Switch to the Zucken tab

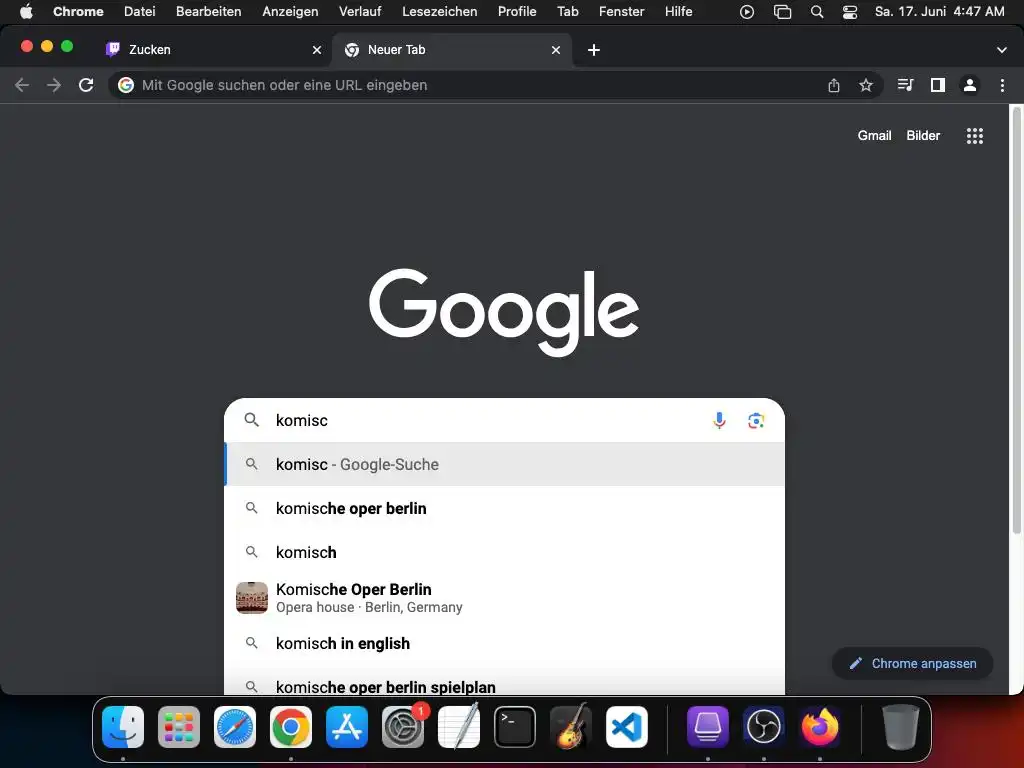point(212,50)
